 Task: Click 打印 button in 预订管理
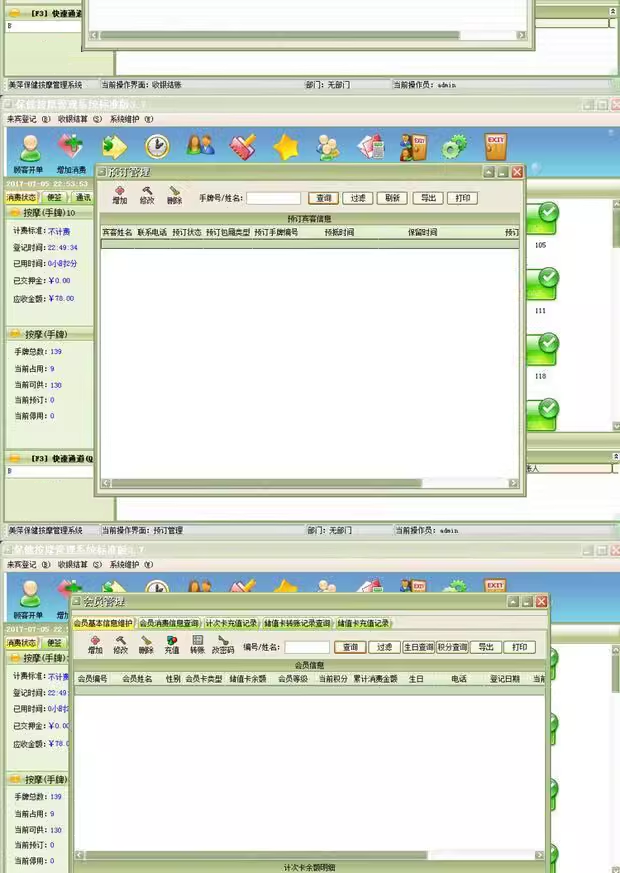[x=462, y=198]
